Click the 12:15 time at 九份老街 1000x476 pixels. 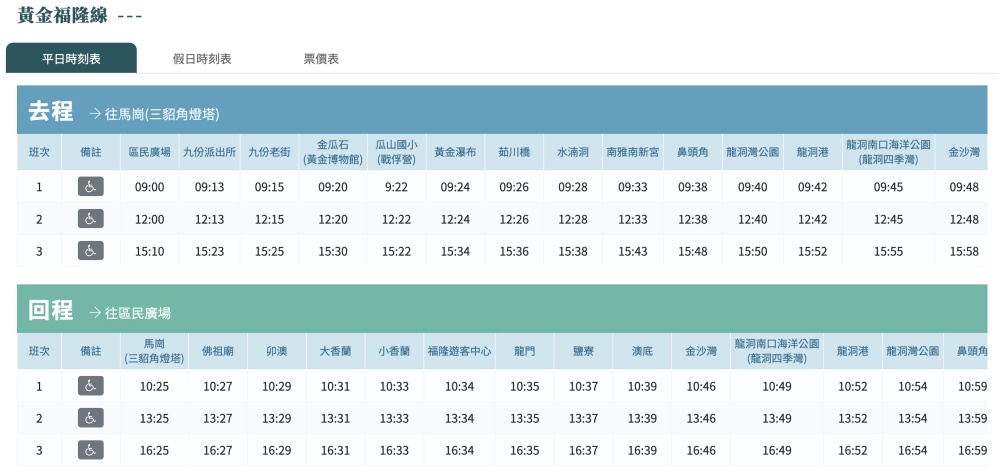click(x=269, y=219)
